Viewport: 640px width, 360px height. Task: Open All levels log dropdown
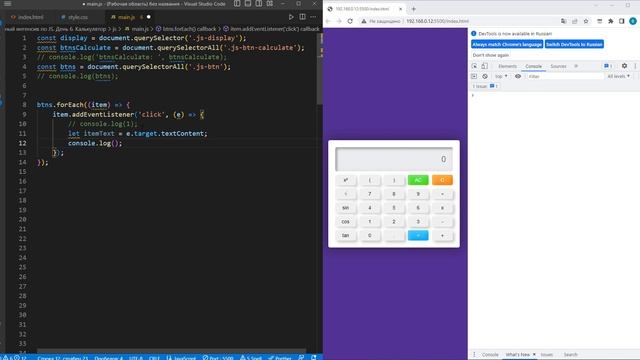tap(618, 76)
